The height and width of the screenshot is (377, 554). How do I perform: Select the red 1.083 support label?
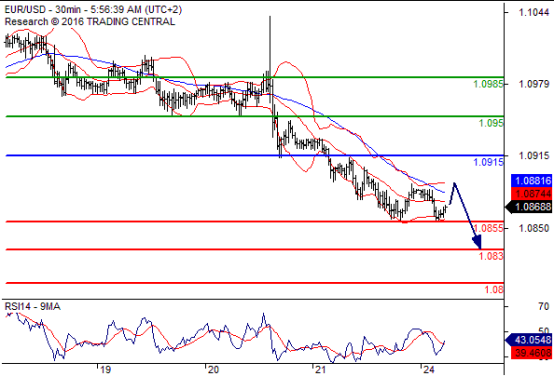[x=491, y=256]
